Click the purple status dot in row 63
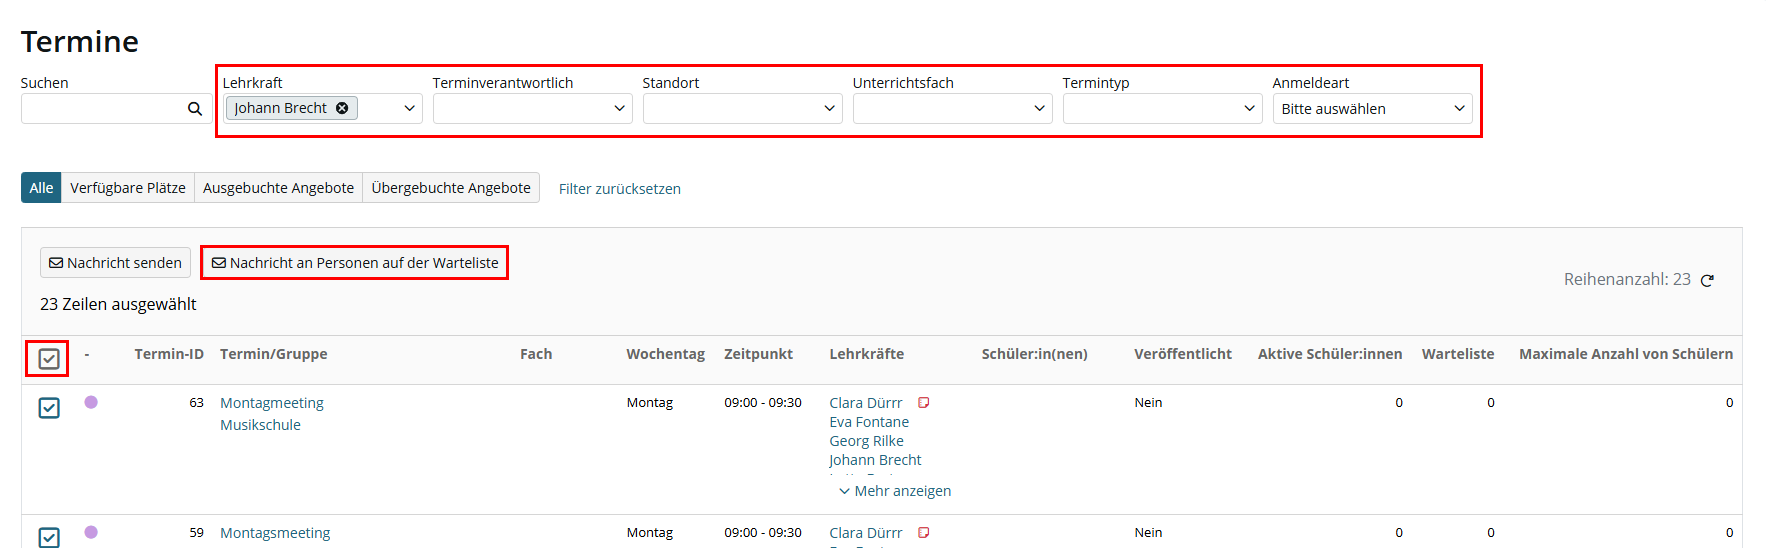This screenshot has height=548, width=1766. pyautogui.click(x=91, y=402)
